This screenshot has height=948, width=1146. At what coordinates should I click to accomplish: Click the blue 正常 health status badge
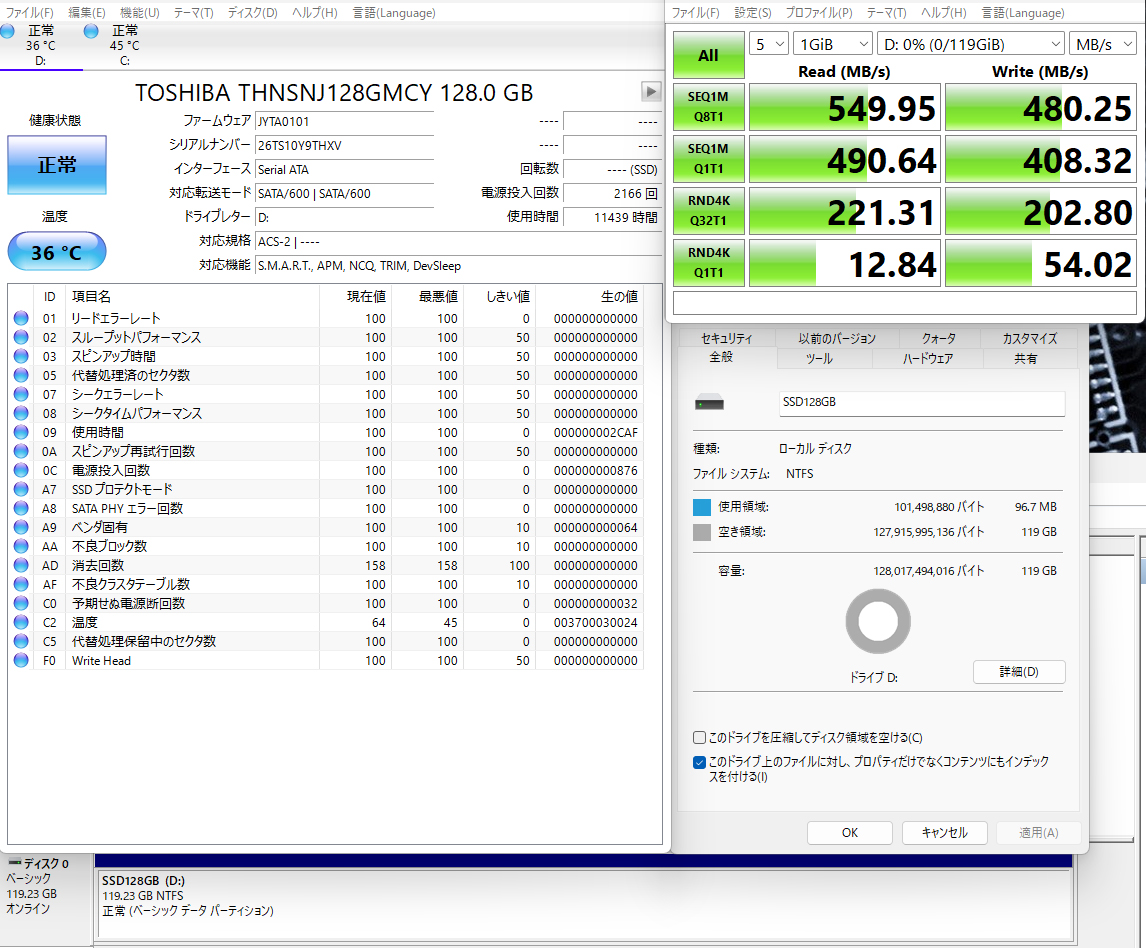[57, 165]
